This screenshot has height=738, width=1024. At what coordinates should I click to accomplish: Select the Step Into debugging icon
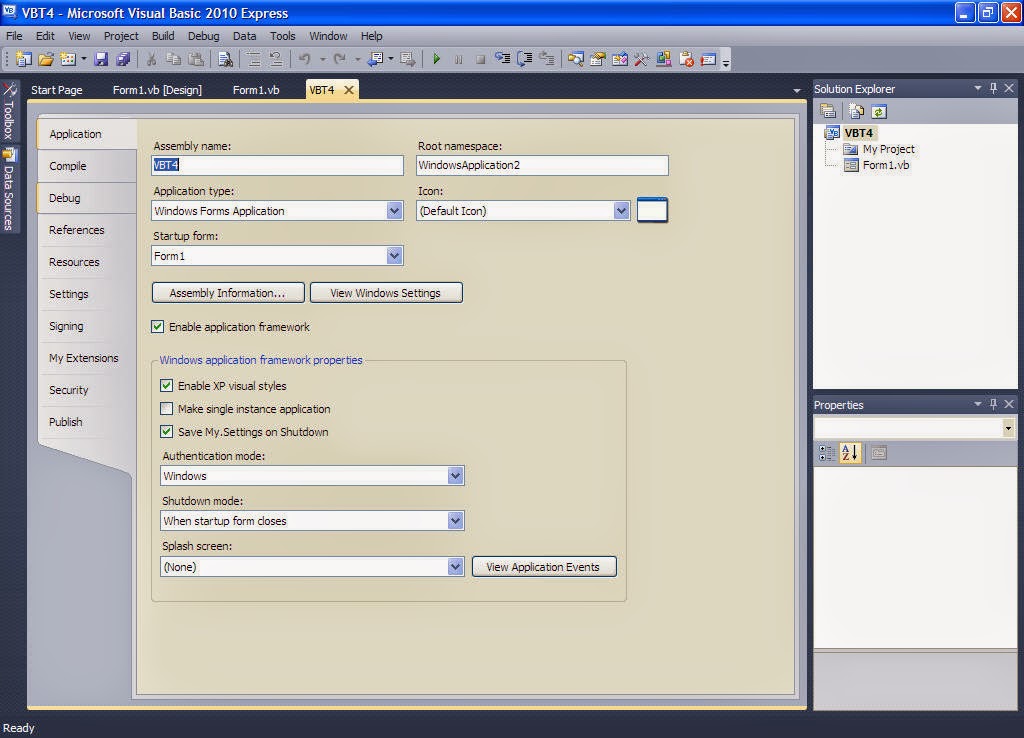(505, 58)
